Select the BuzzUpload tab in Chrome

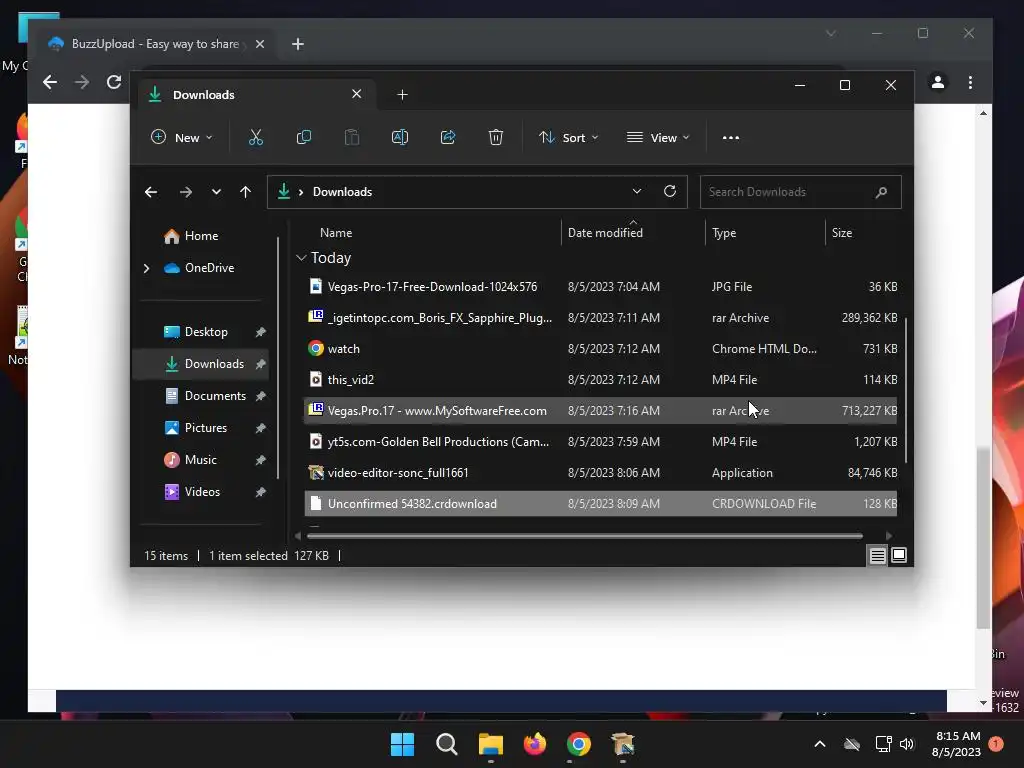click(157, 44)
